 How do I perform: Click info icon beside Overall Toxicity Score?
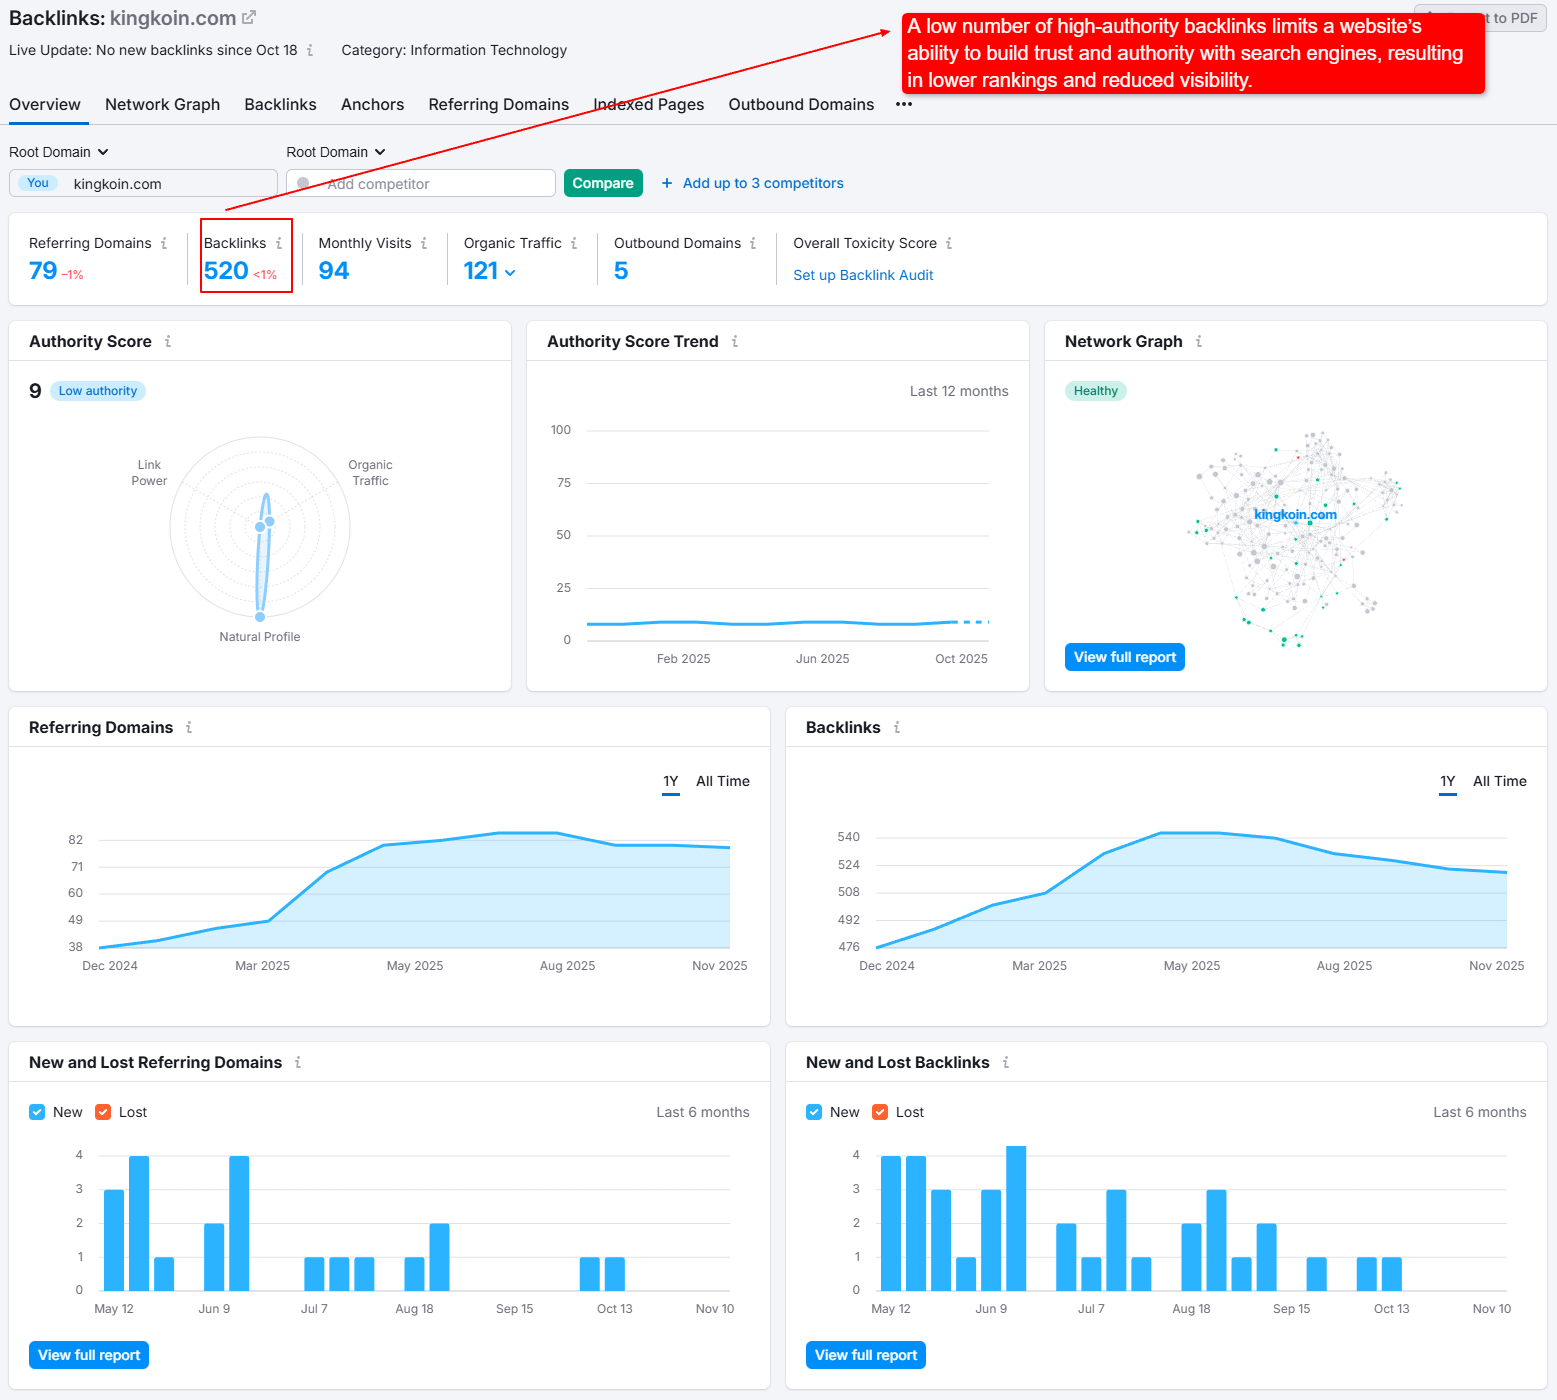click(949, 243)
